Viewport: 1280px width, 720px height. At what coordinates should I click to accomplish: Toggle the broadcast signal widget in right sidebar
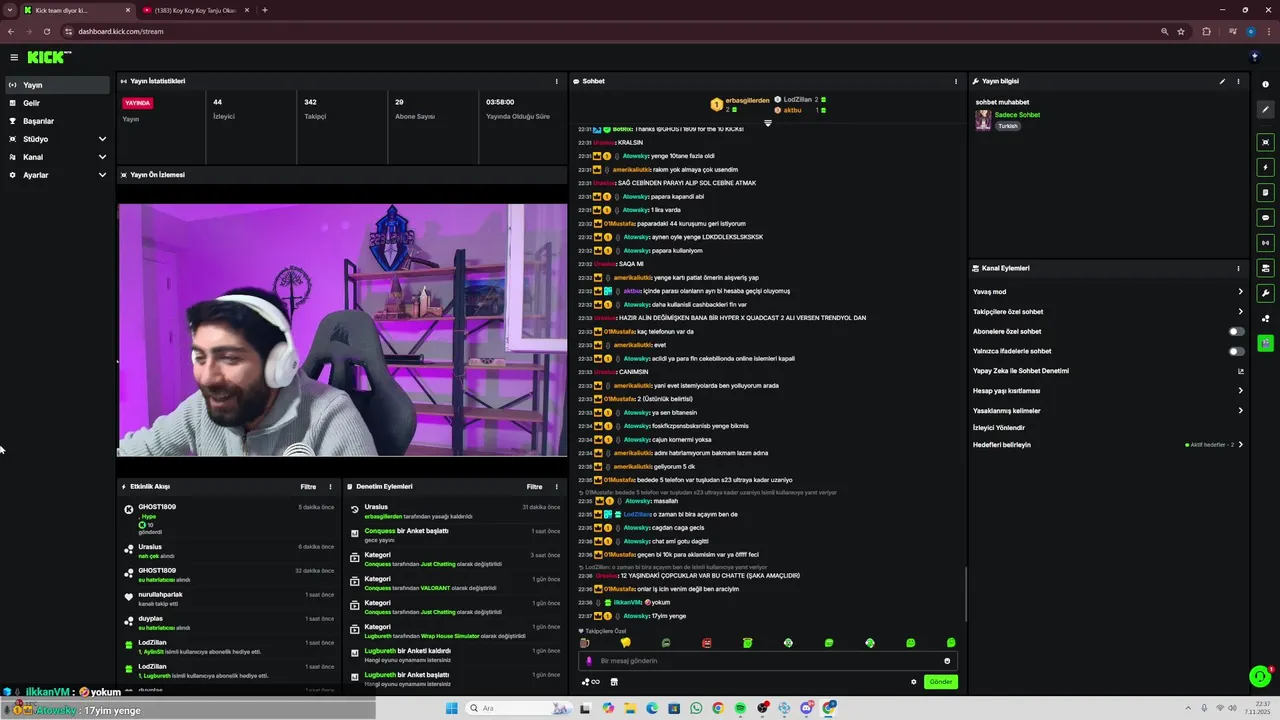point(1266,242)
